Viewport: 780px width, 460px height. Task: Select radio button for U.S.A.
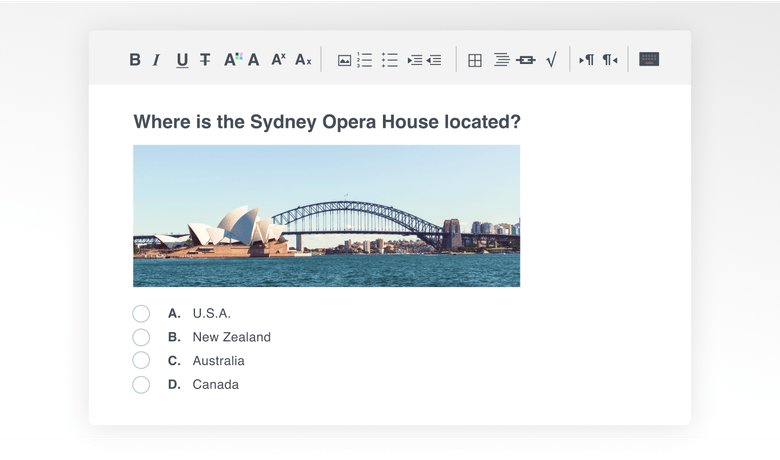pos(141,313)
